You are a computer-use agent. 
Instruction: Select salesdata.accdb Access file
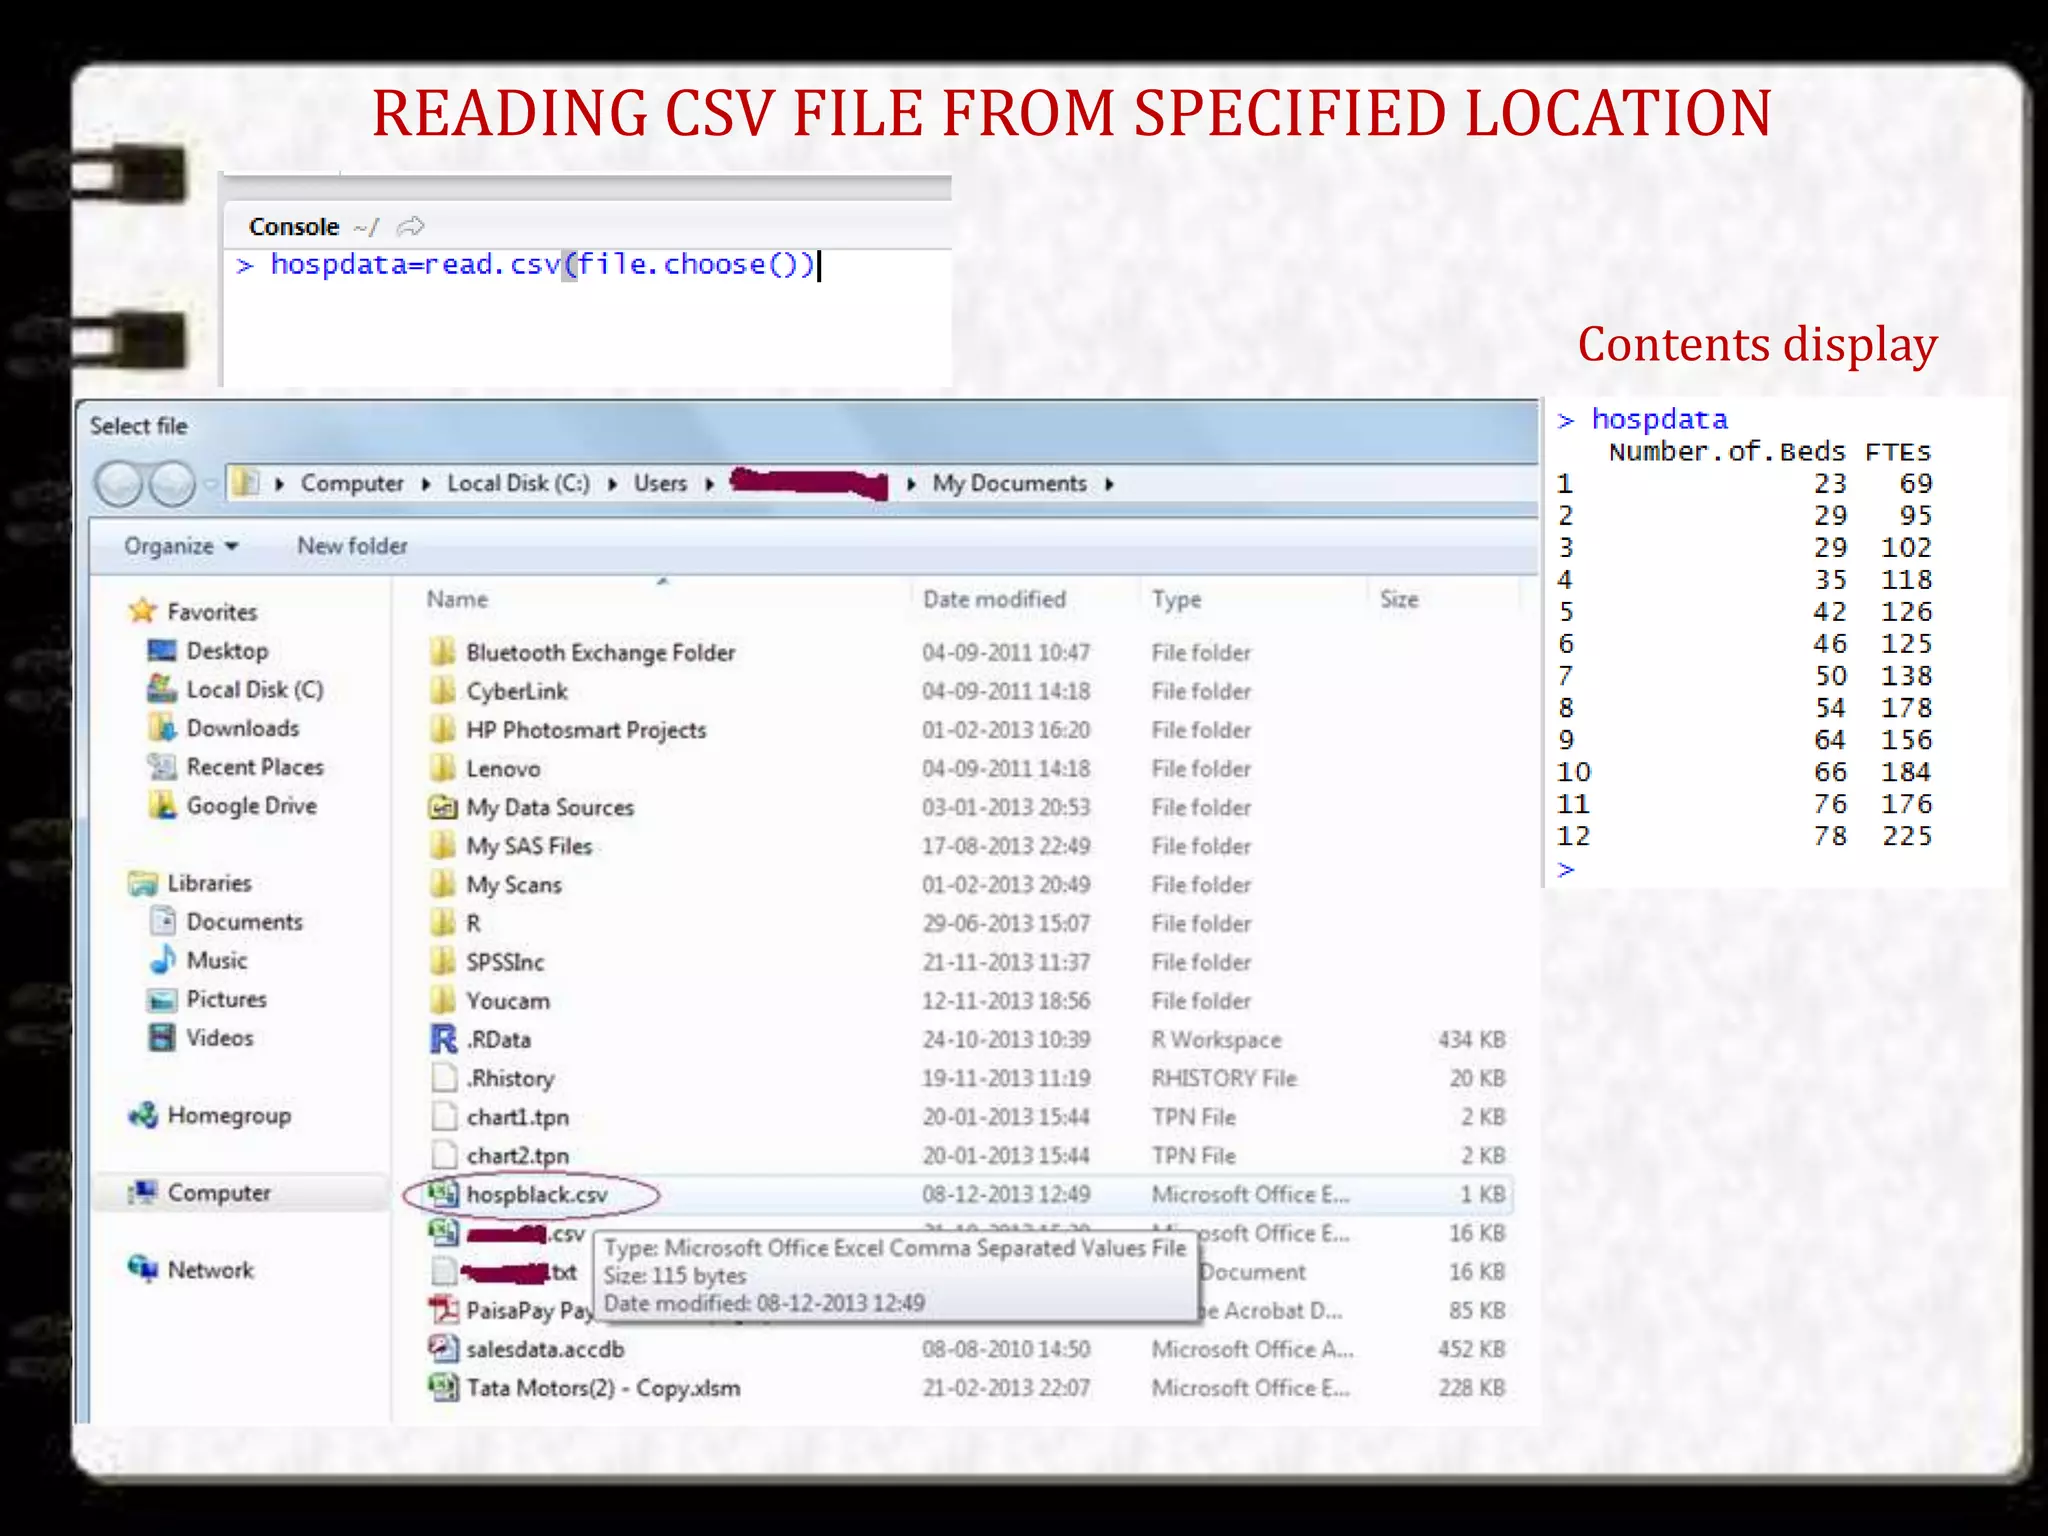(x=544, y=1349)
